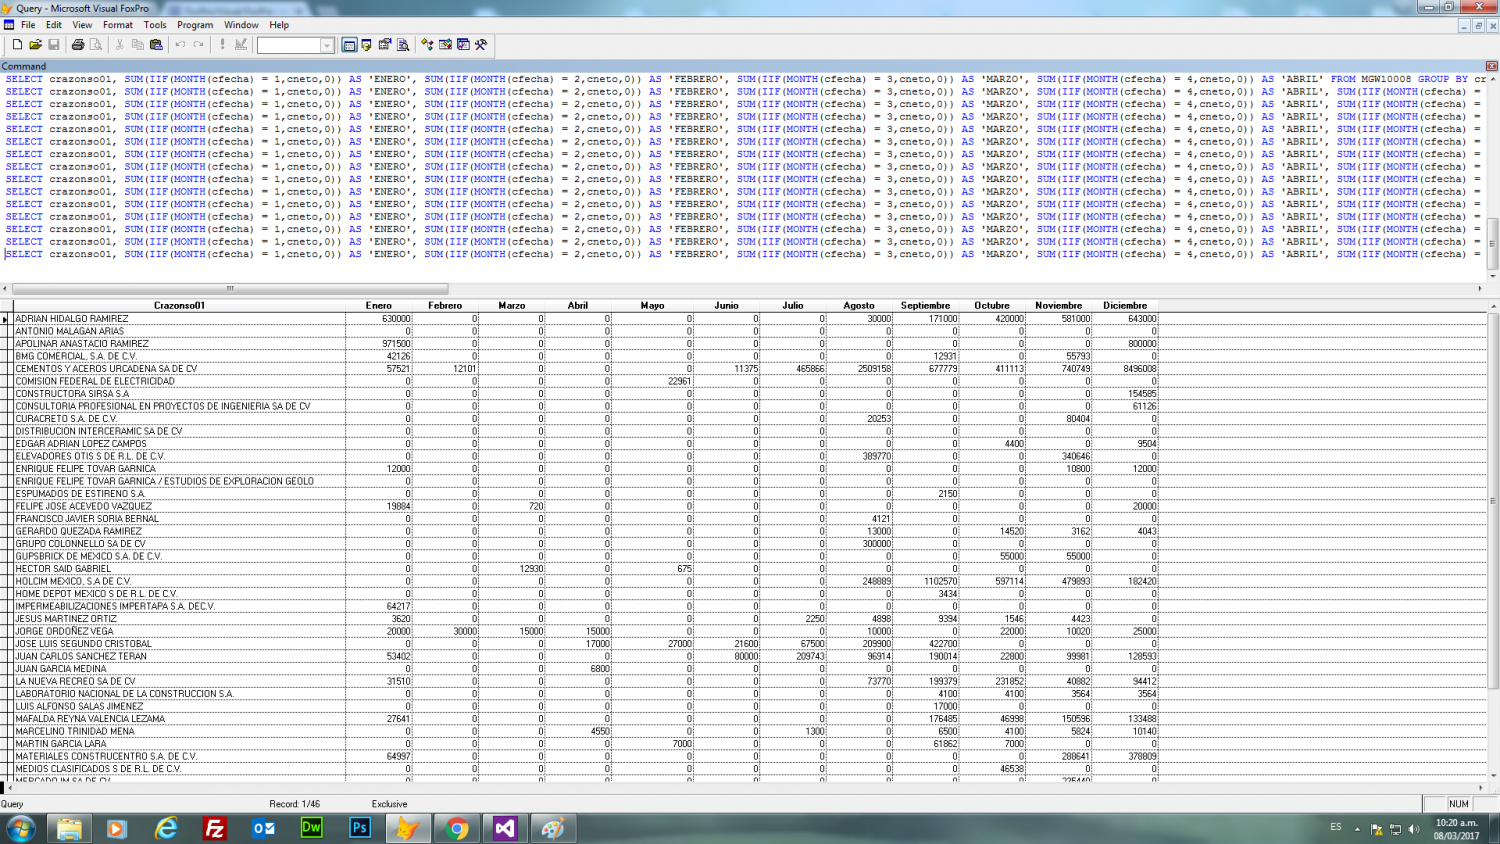Click the Enero column header
Image resolution: width=1500 pixels, height=844 pixels.
[379, 306]
